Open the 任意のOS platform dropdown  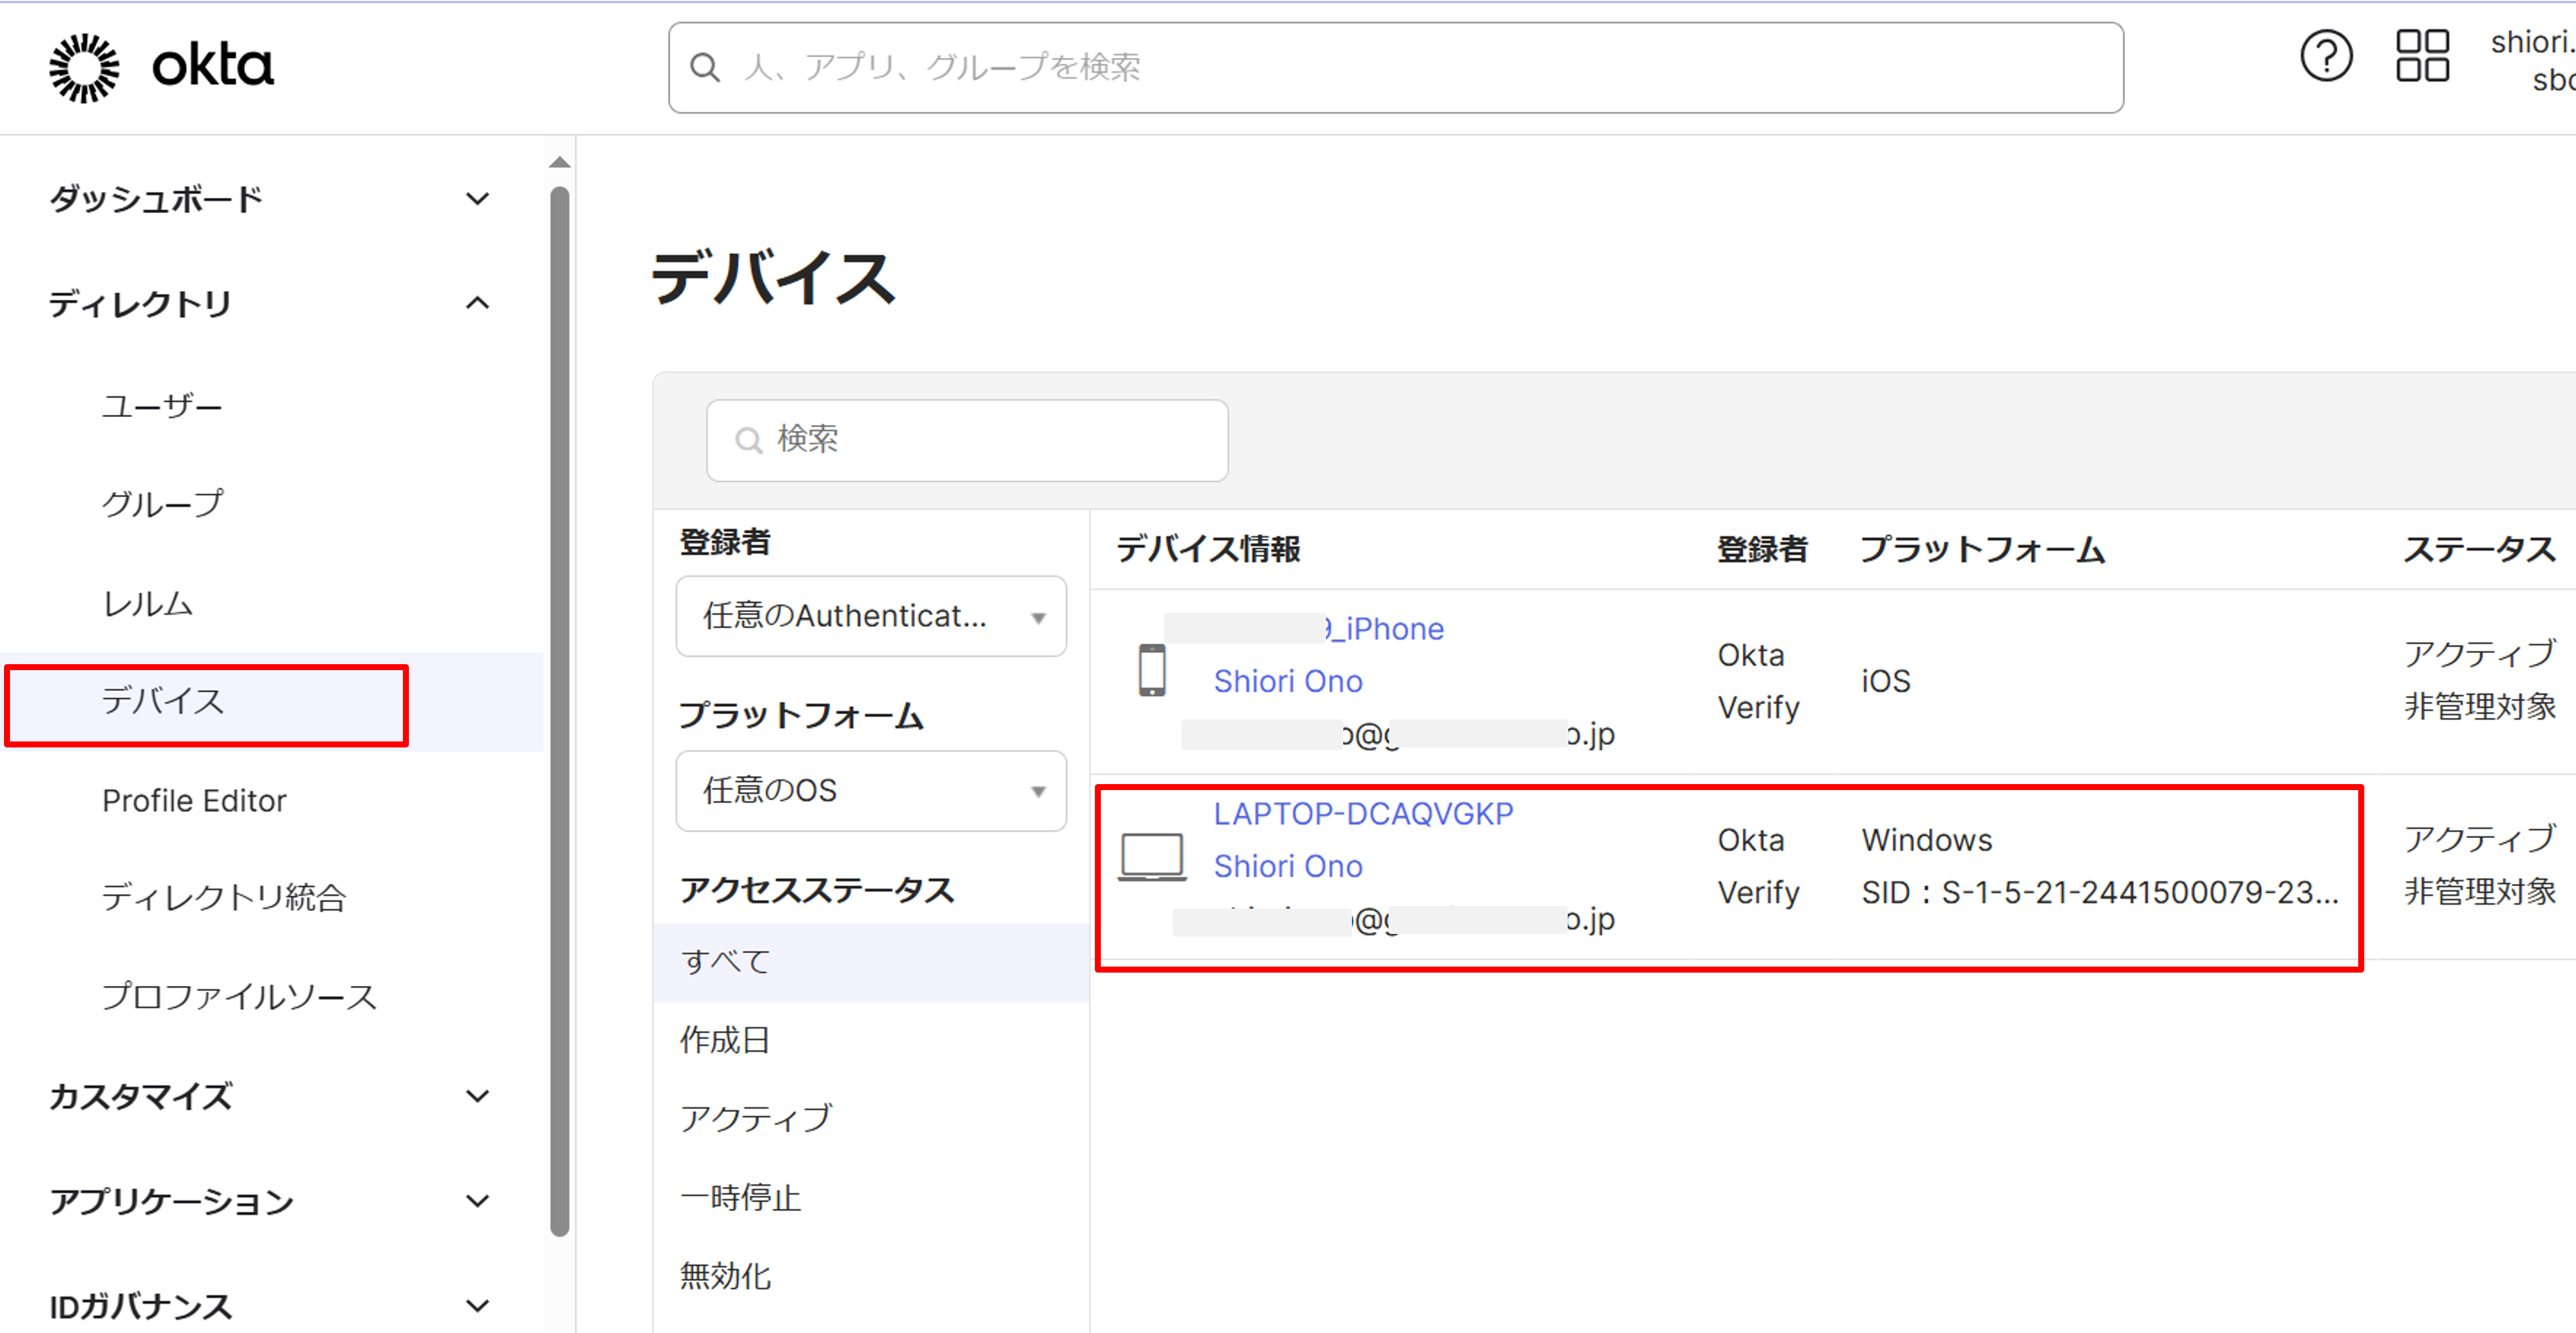tap(871, 790)
